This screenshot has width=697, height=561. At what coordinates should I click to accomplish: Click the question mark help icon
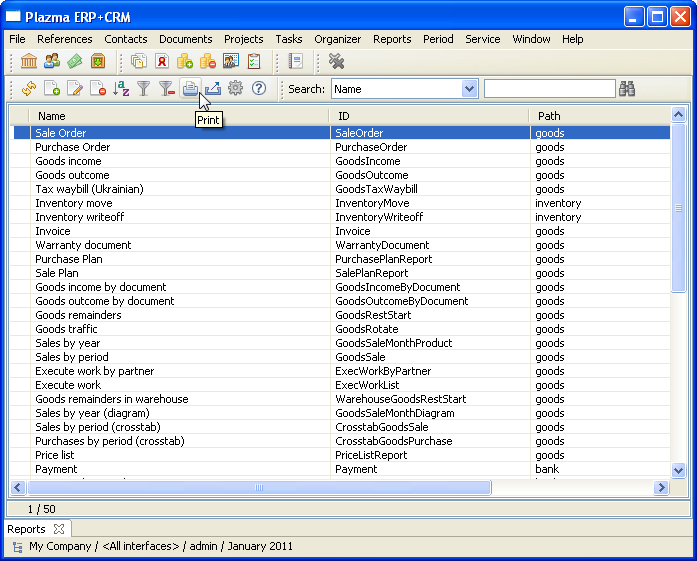pyautogui.click(x=259, y=89)
